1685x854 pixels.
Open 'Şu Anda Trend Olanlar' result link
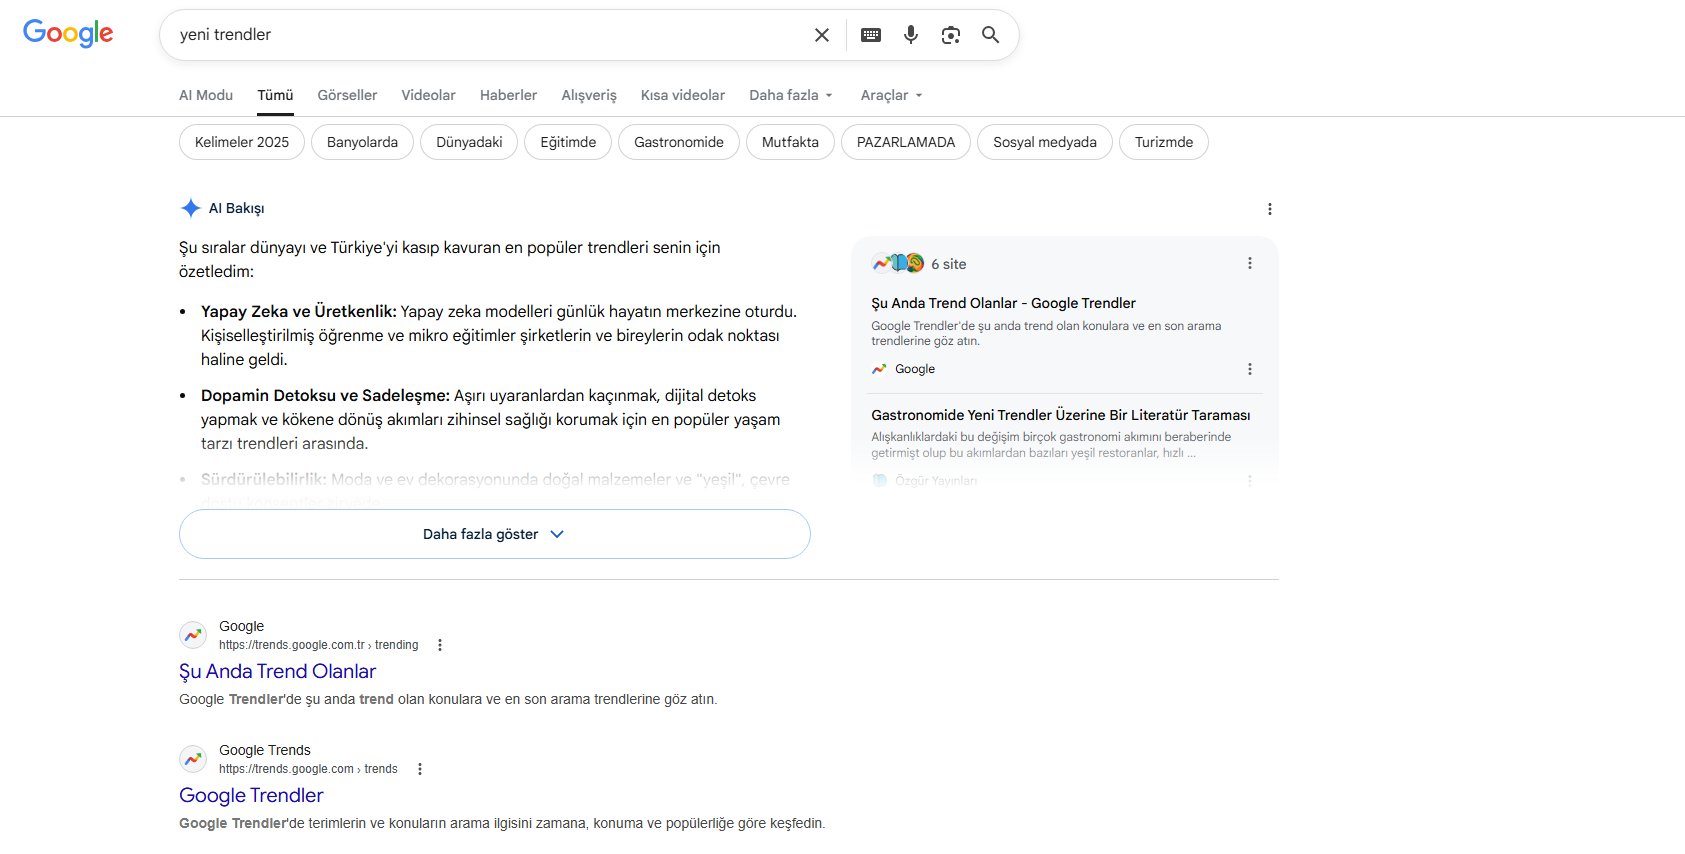[277, 671]
